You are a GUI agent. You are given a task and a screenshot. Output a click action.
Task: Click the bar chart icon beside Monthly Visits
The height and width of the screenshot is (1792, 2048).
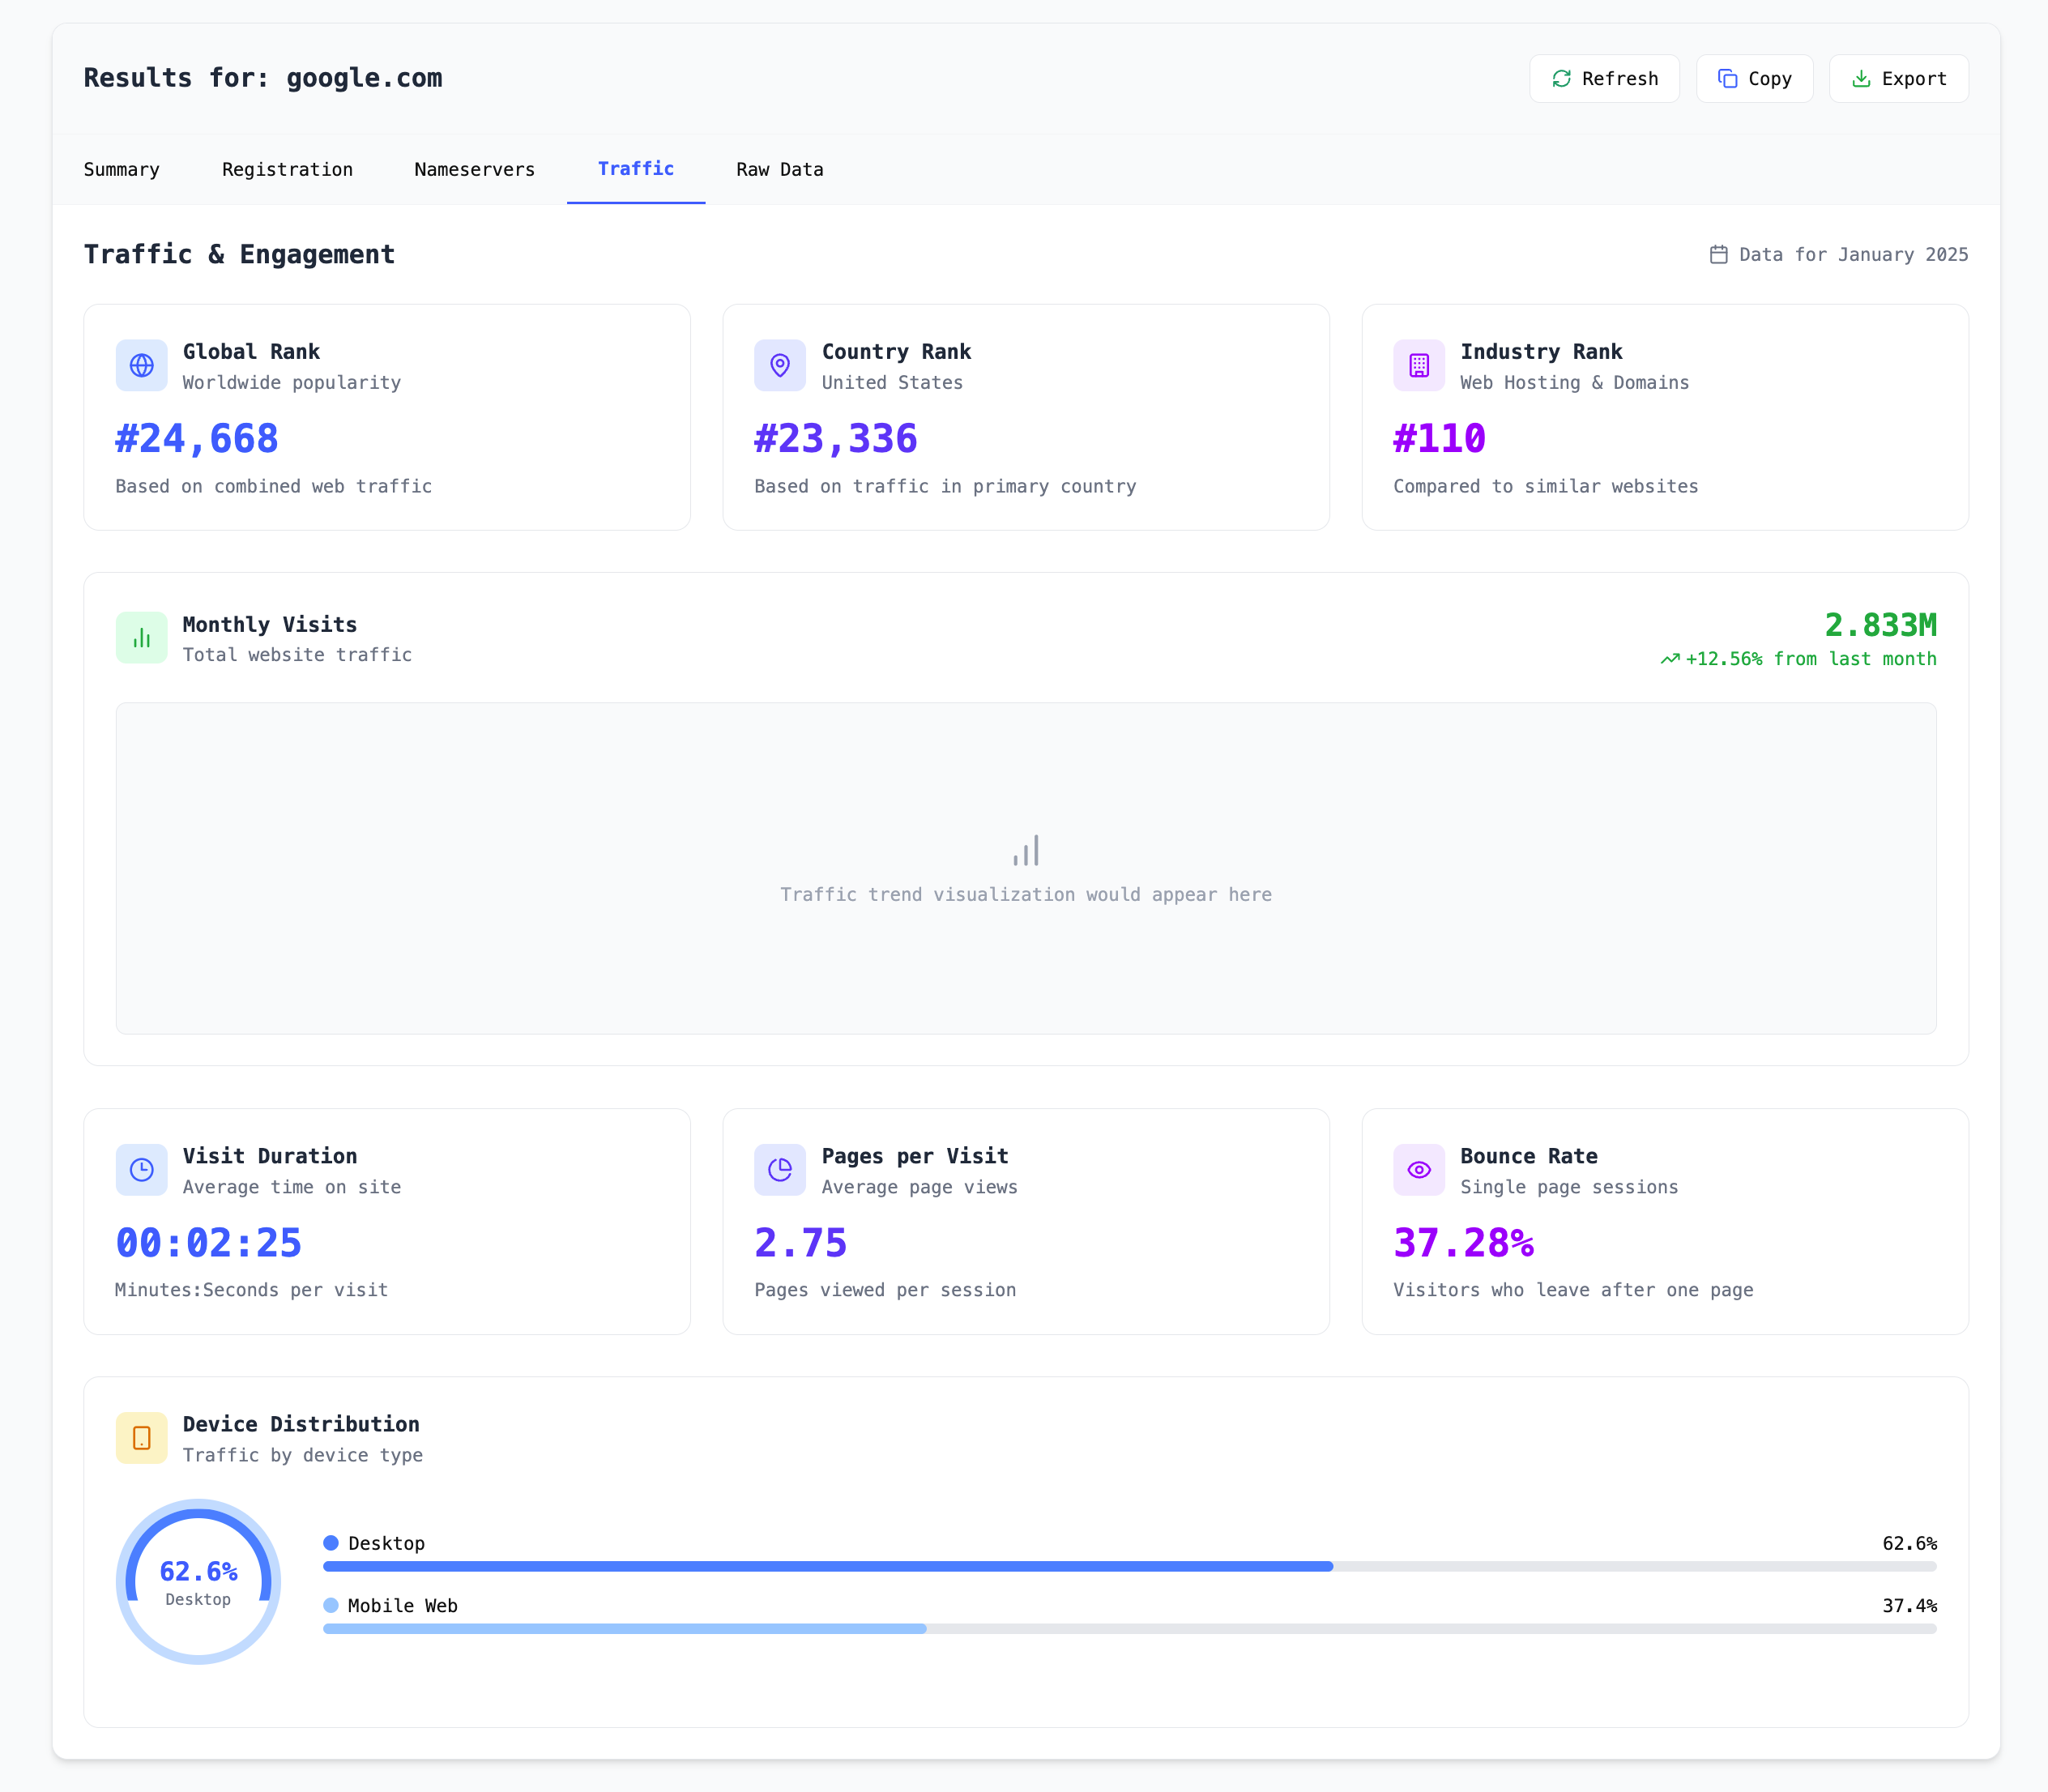tap(141, 638)
